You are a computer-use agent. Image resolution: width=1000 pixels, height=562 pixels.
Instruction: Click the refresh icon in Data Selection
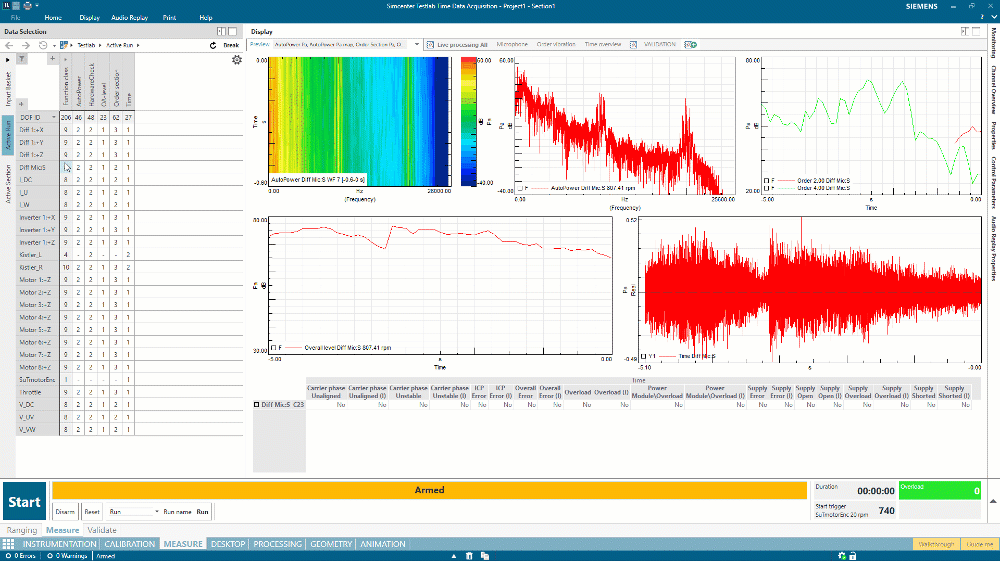tap(213, 45)
